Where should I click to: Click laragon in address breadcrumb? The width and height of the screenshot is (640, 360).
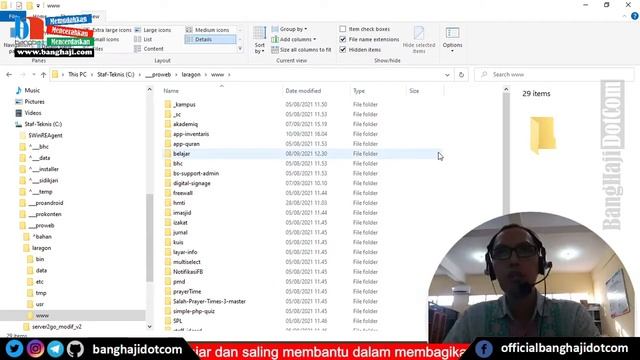(x=191, y=75)
